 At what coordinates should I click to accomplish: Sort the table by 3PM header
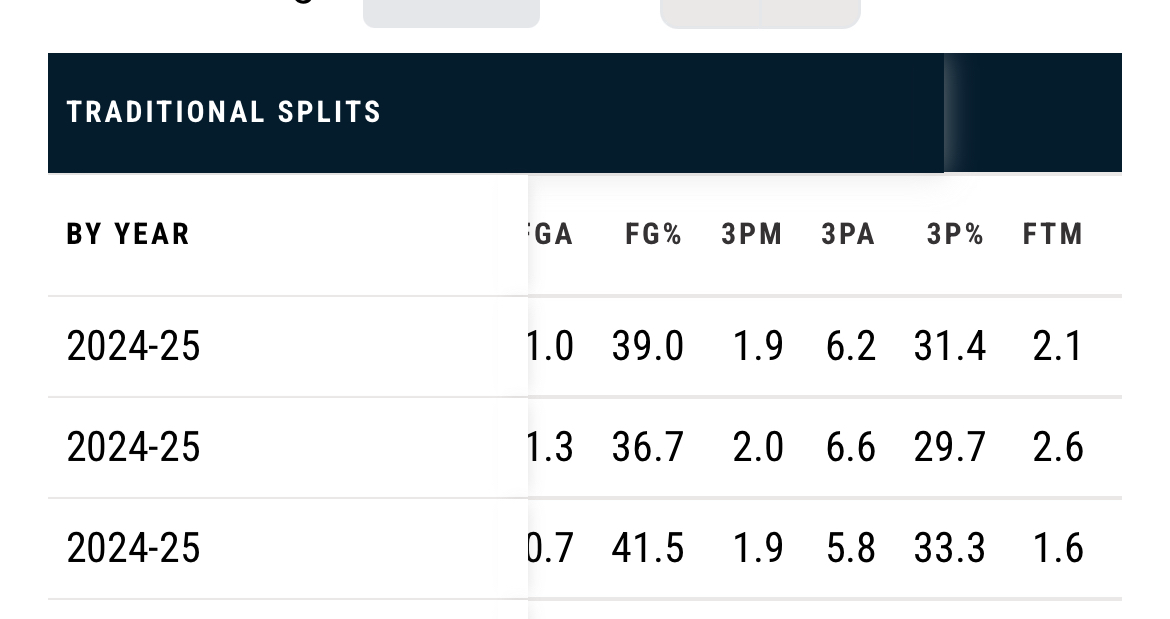pyautogui.click(x=752, y=234)
